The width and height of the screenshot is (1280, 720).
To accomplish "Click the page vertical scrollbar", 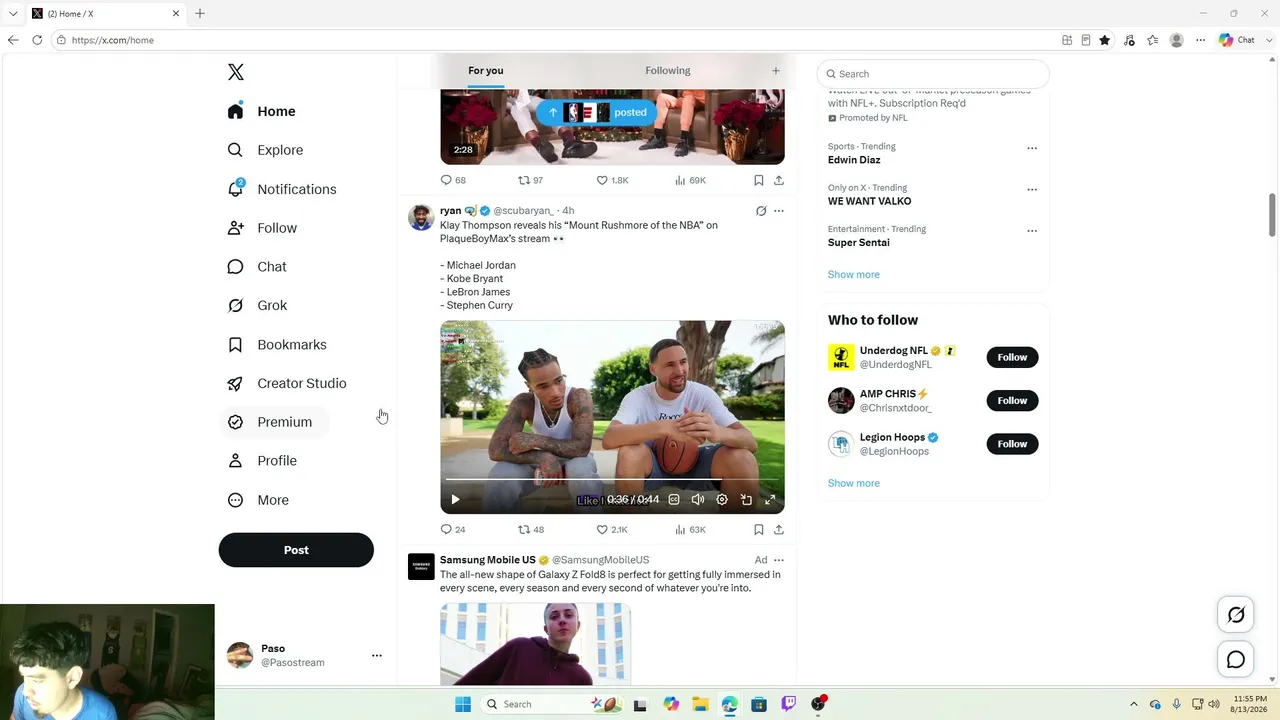I will [1273, 215].
